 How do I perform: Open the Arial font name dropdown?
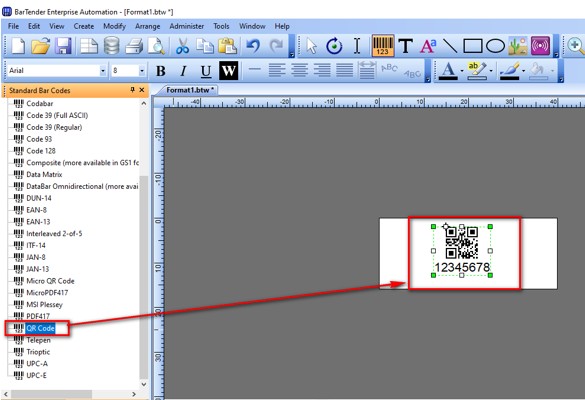pyautogui.click(x=103, y=71)
